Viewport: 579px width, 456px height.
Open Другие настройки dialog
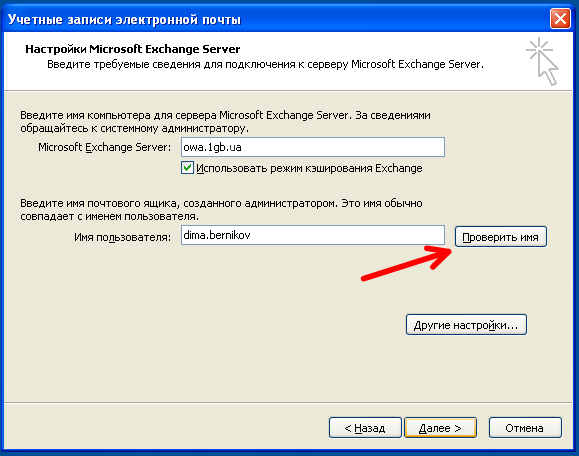click(x=466, y=325)
